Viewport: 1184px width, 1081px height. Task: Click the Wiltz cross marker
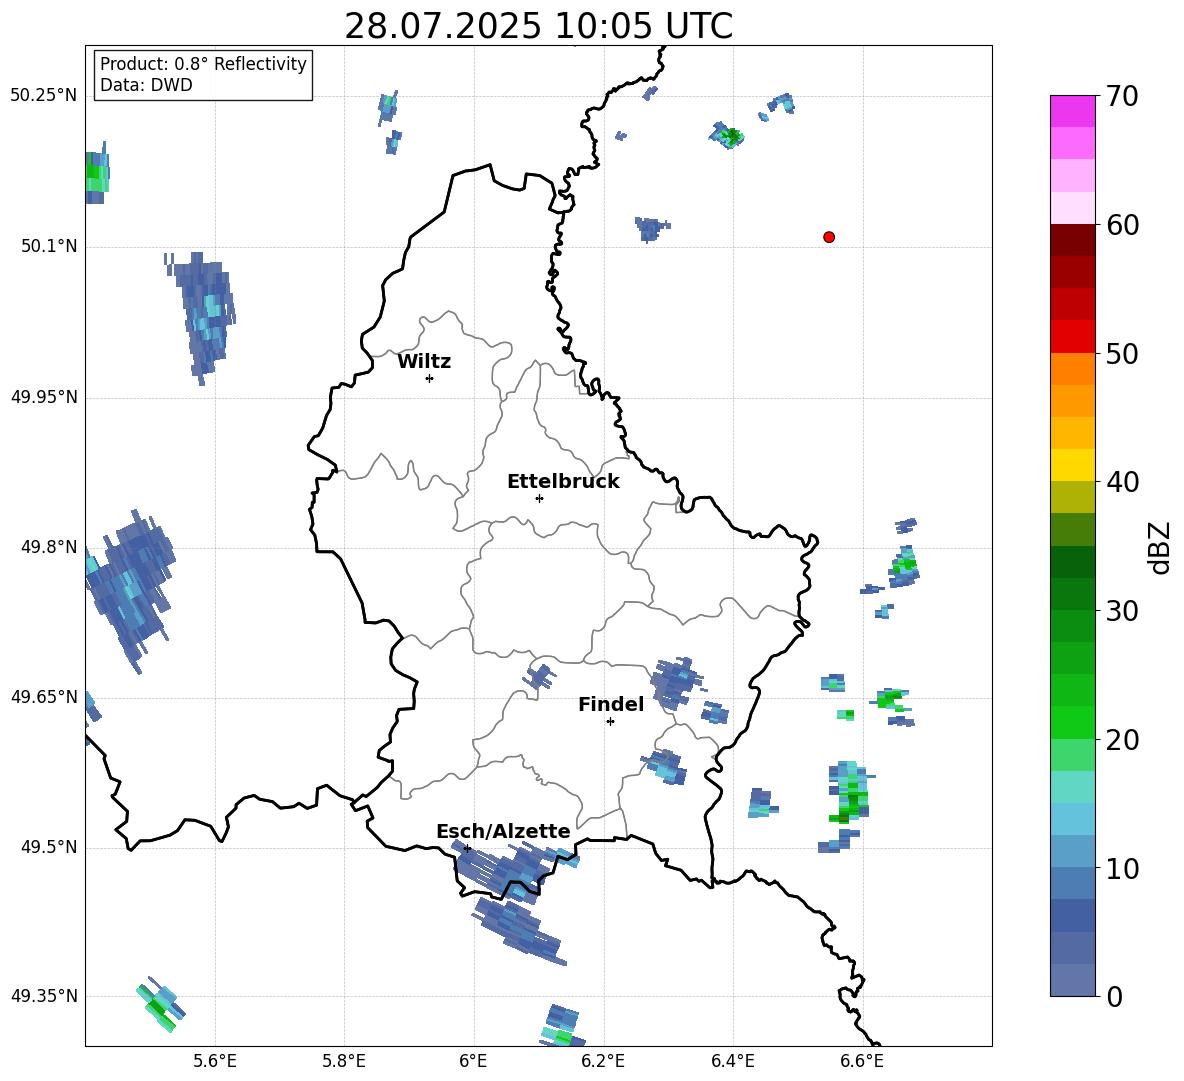pos(429,378)
